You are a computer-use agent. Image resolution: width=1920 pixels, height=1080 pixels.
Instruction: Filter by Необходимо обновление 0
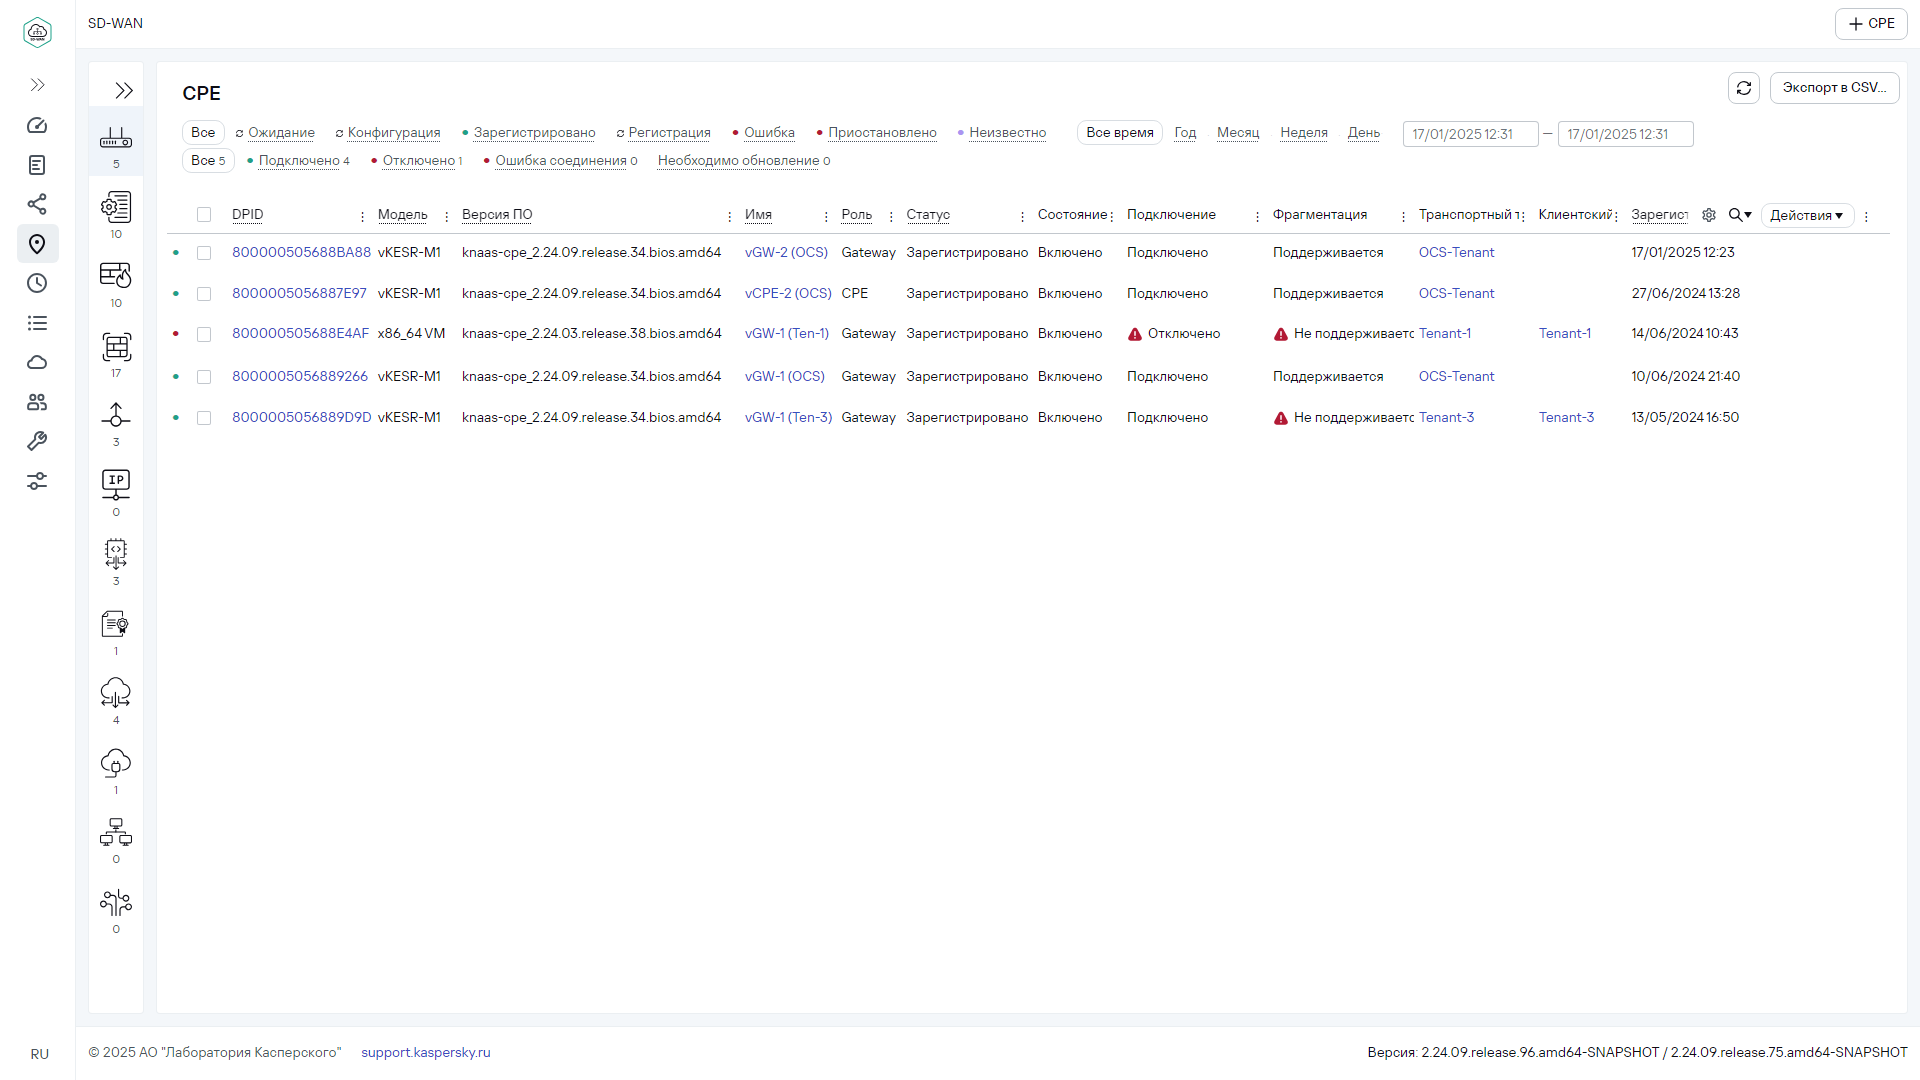(744, 161)
